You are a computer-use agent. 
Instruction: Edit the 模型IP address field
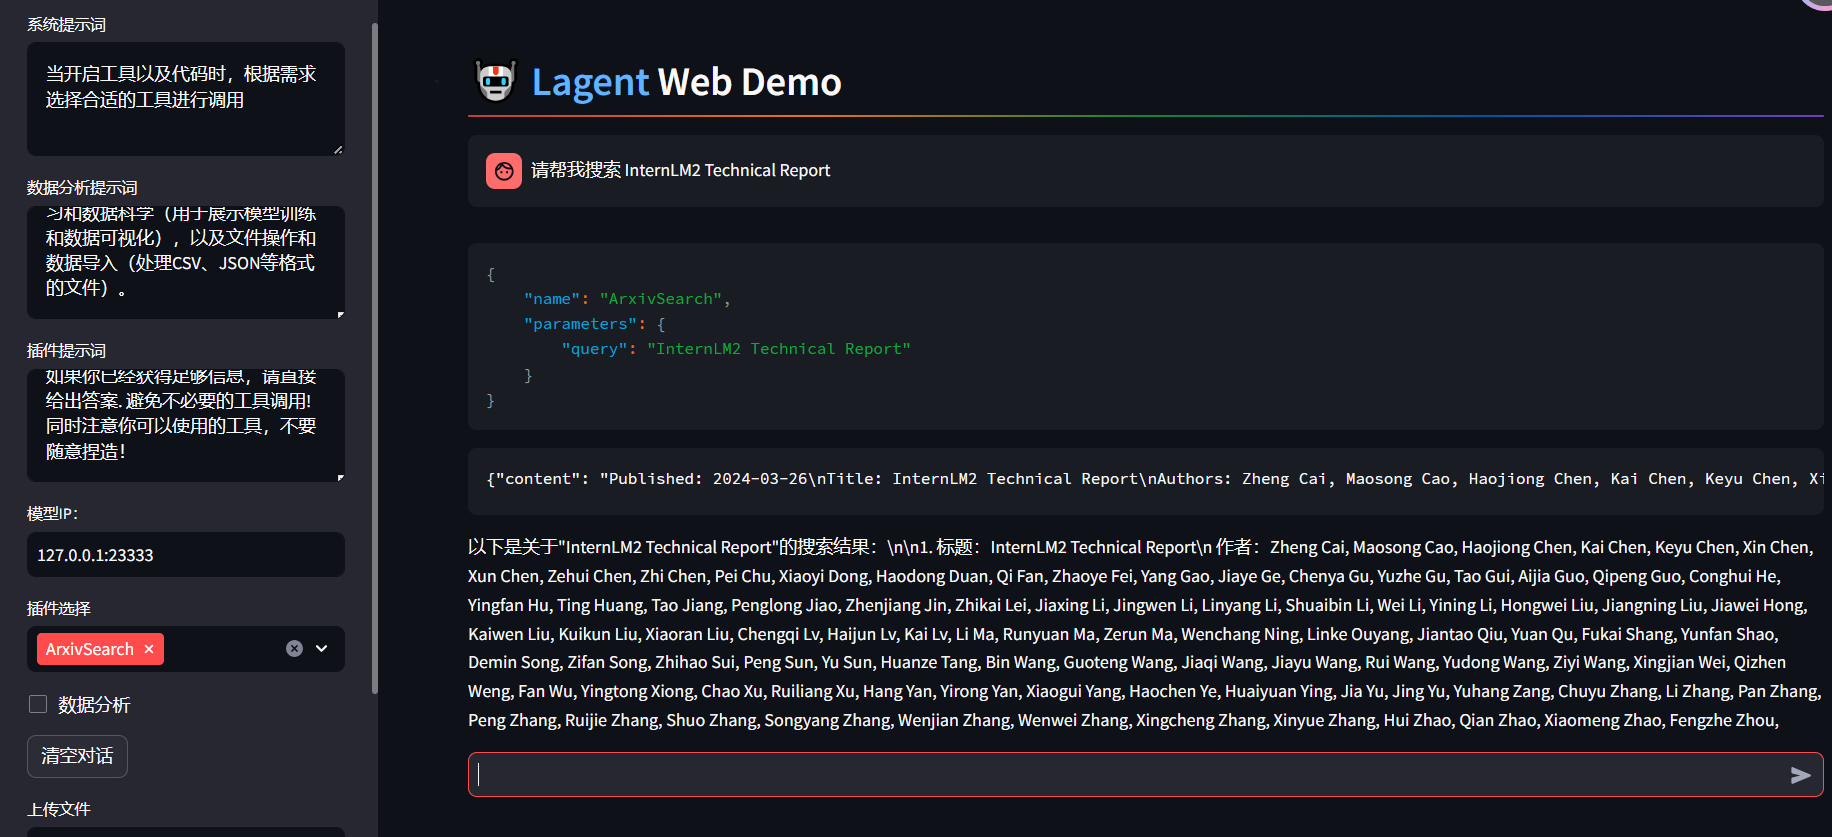(186, 555)
